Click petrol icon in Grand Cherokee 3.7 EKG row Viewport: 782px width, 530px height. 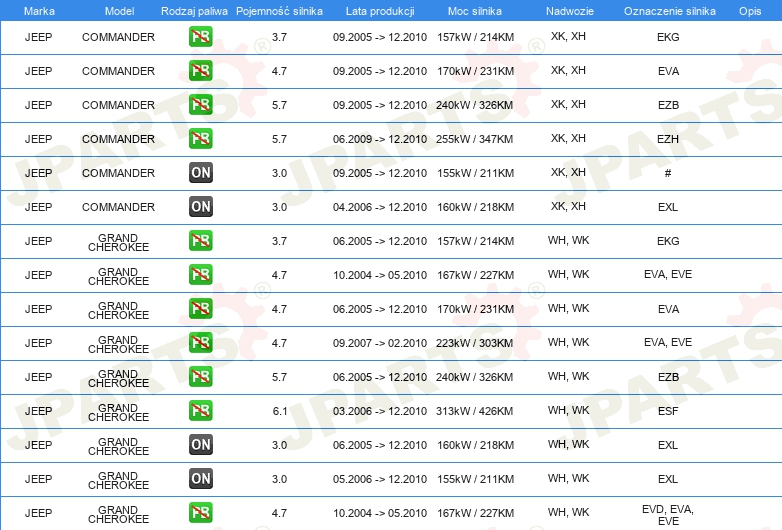200,240
